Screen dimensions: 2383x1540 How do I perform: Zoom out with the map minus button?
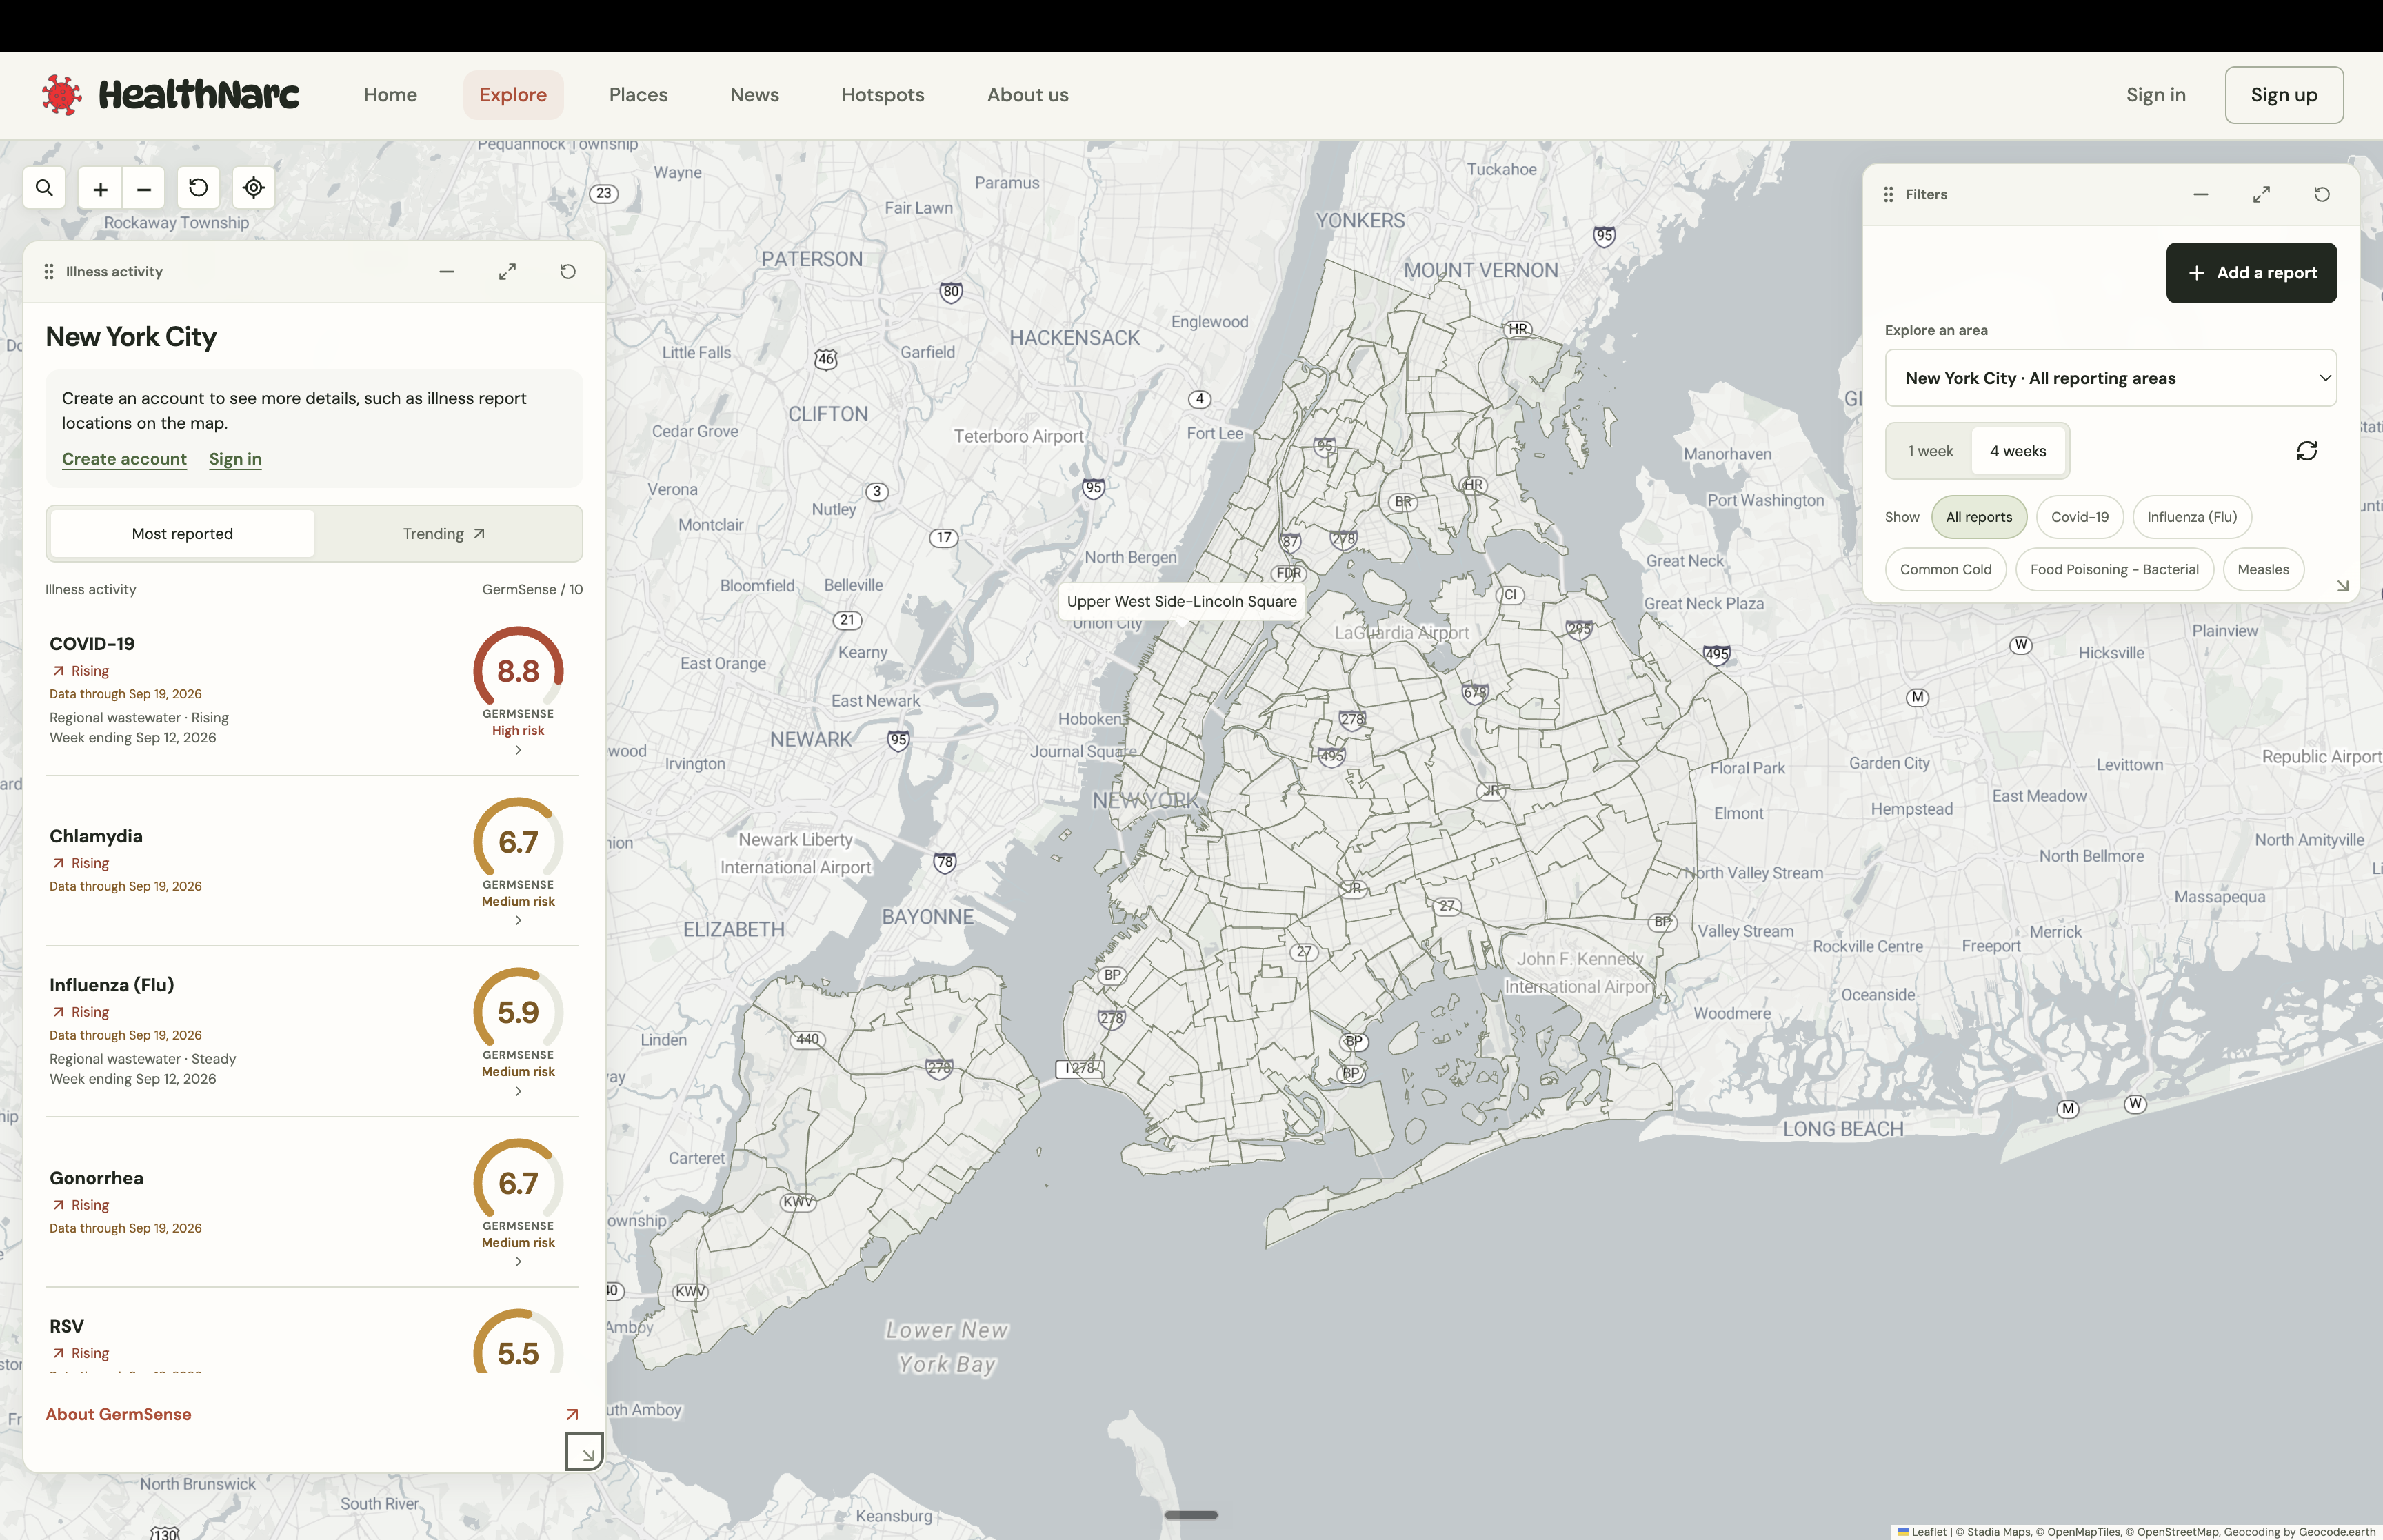tap(144, 188)
